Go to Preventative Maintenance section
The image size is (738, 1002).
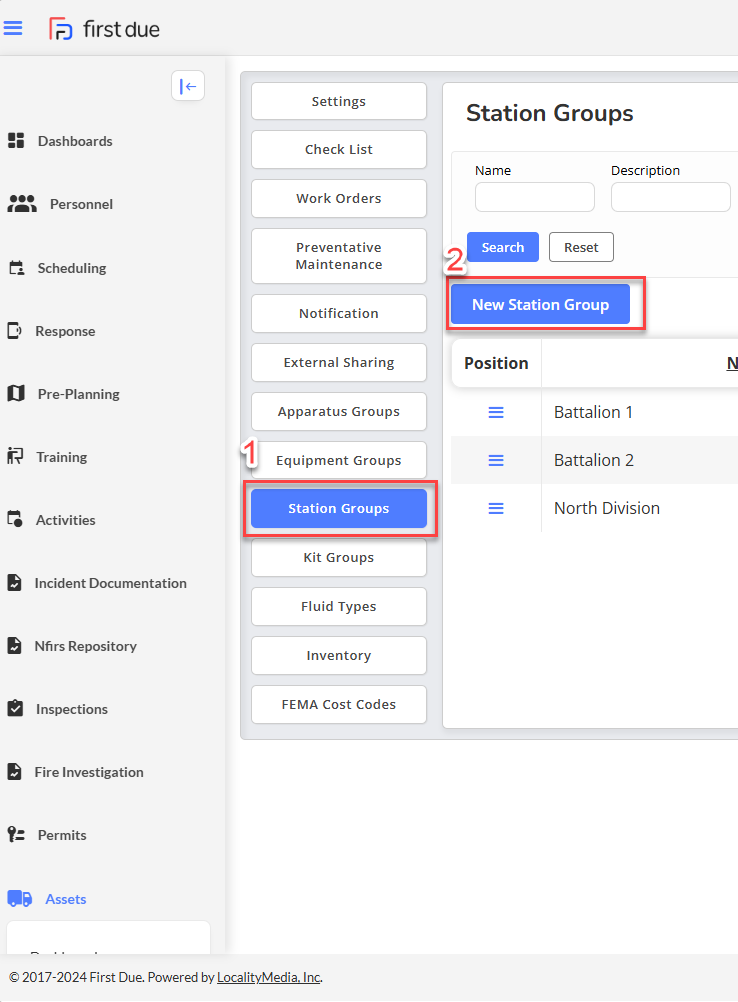(x=339, y=256)
